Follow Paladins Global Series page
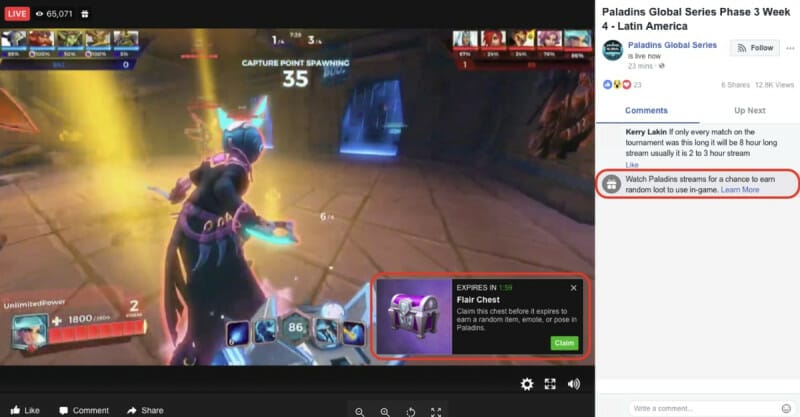Image resolution: width=800 pixels, height=417 pixels. (755, 48)
